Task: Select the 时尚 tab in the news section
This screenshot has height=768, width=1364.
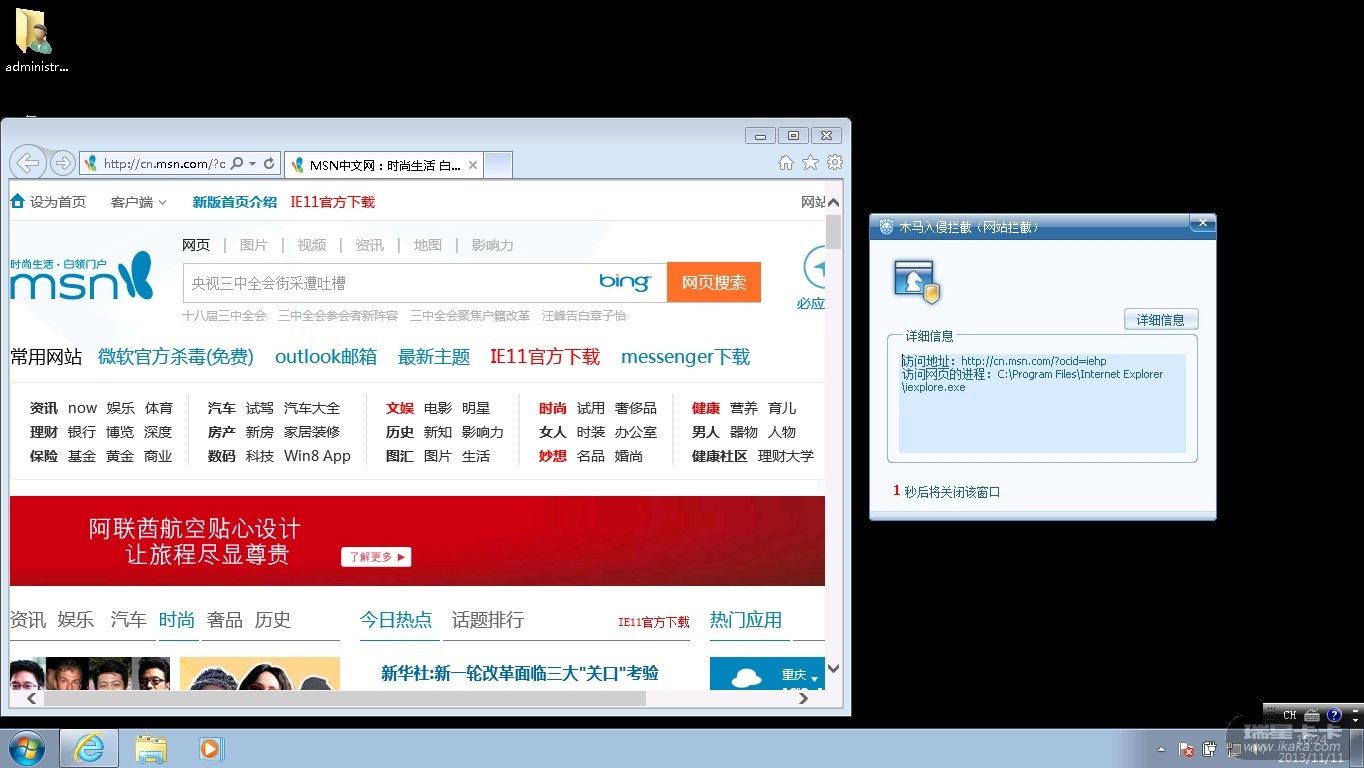Action: (177, 620)
